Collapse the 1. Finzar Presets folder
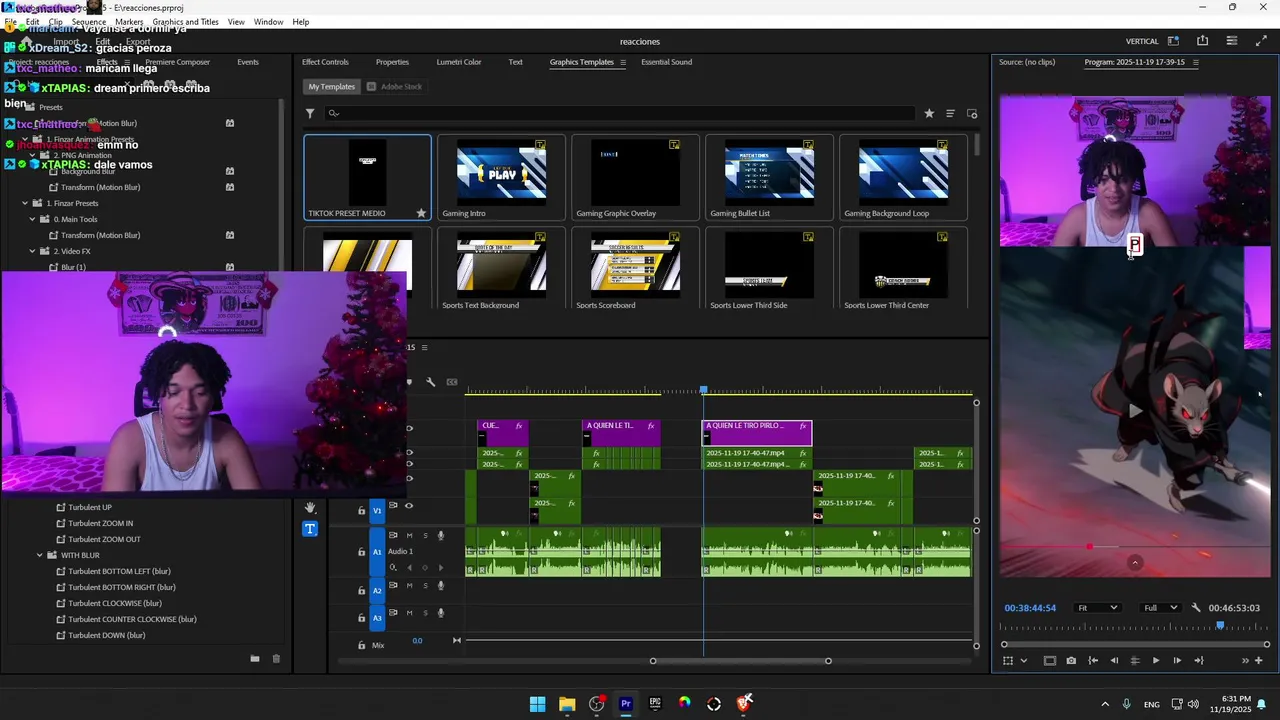 tap(25, 203)
